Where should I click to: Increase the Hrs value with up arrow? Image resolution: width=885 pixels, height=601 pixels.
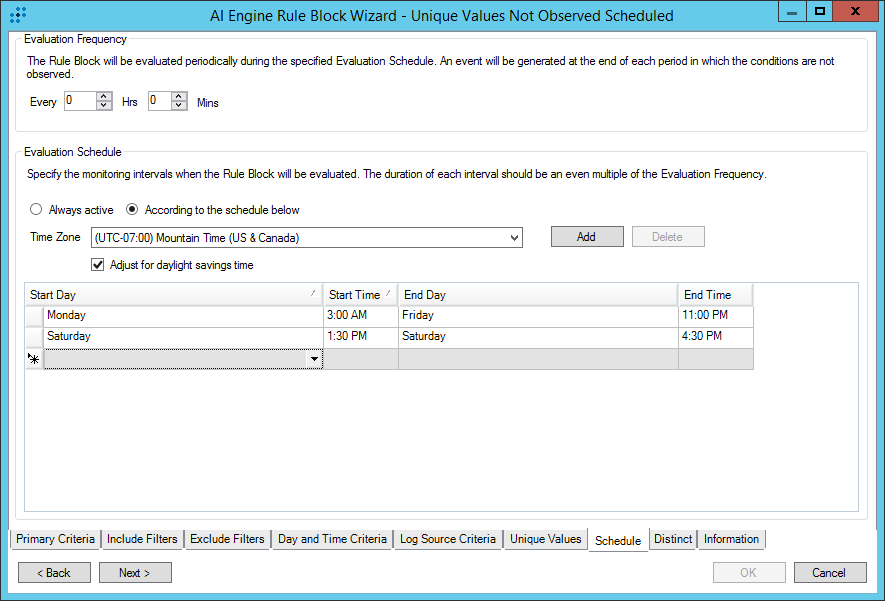pyautogui.click(x=104, y=97)
